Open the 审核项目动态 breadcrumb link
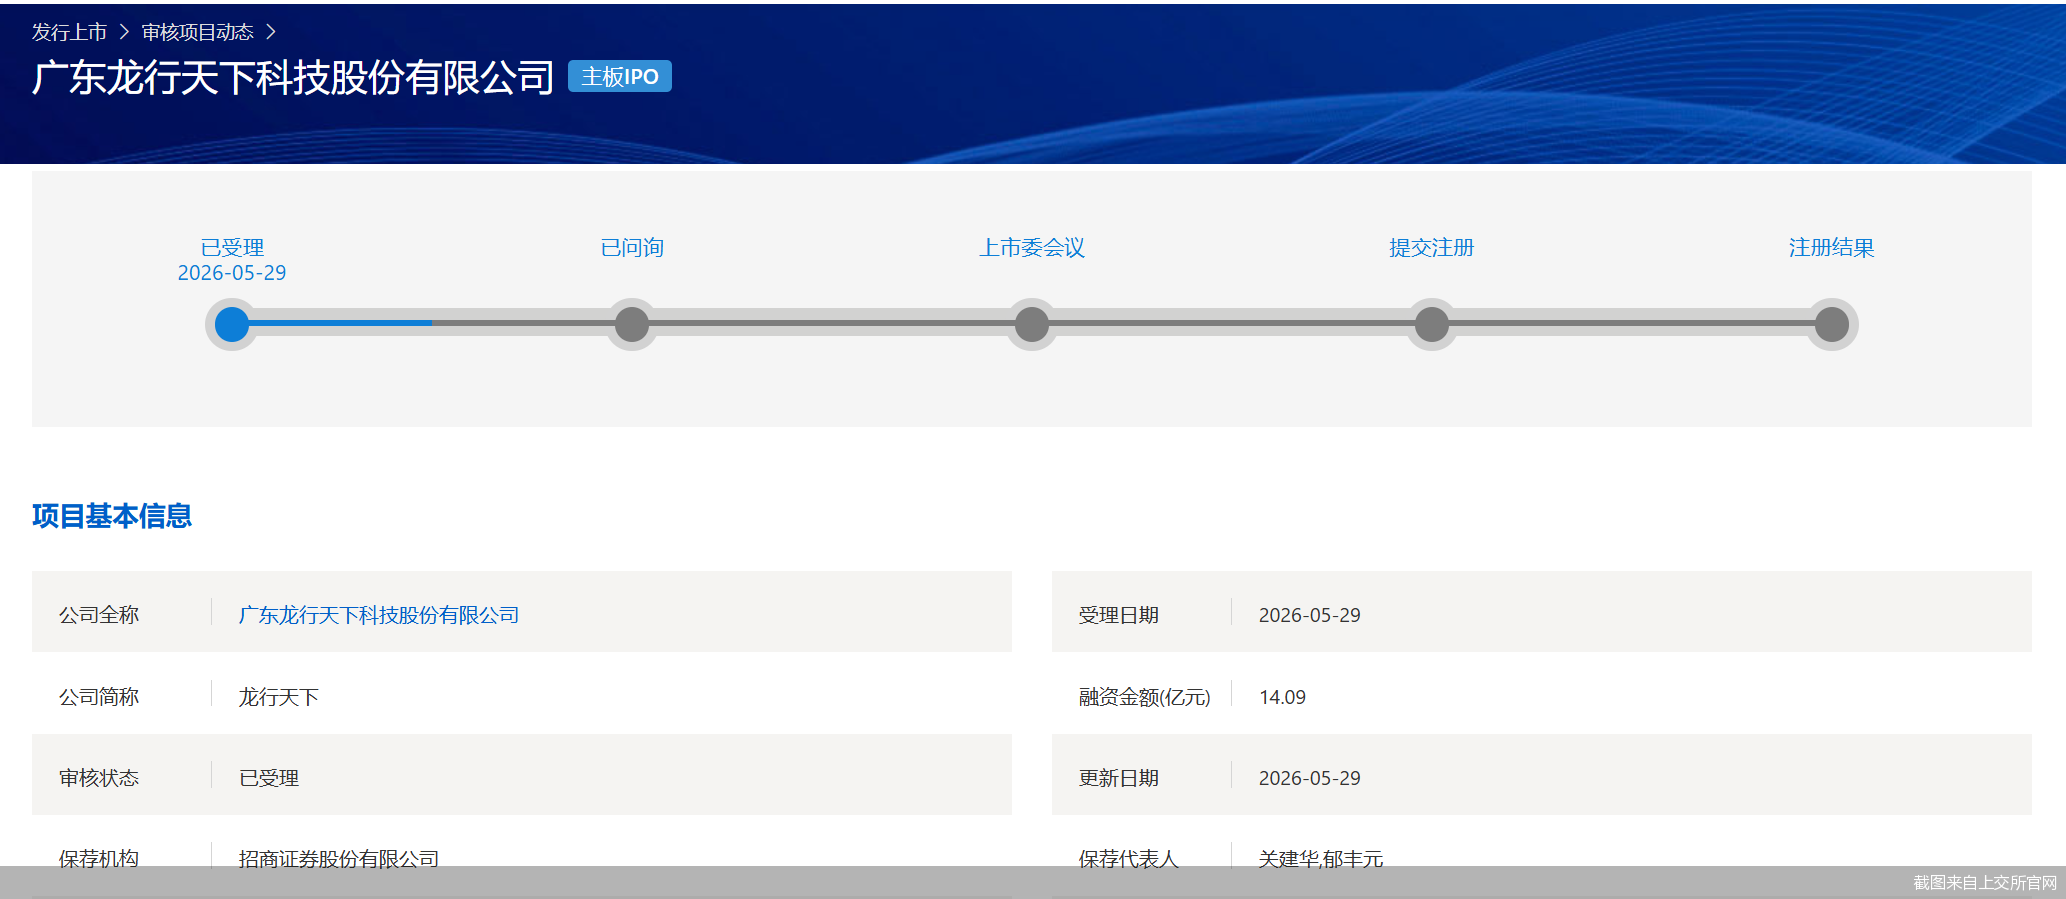Image resolution: width=2066 pixels, height=899 pixels. (x=198, y=32)
